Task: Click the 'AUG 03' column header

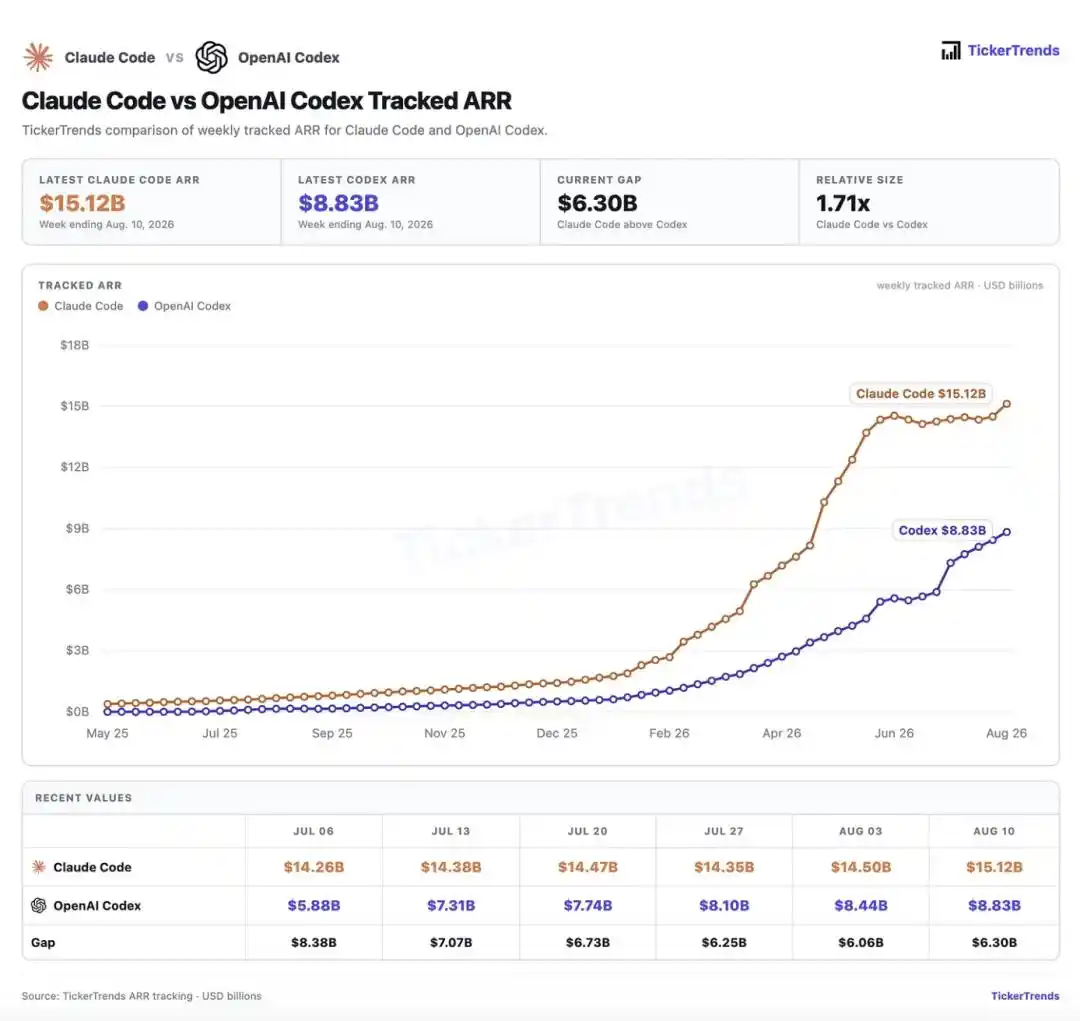Action: (860, 831)
